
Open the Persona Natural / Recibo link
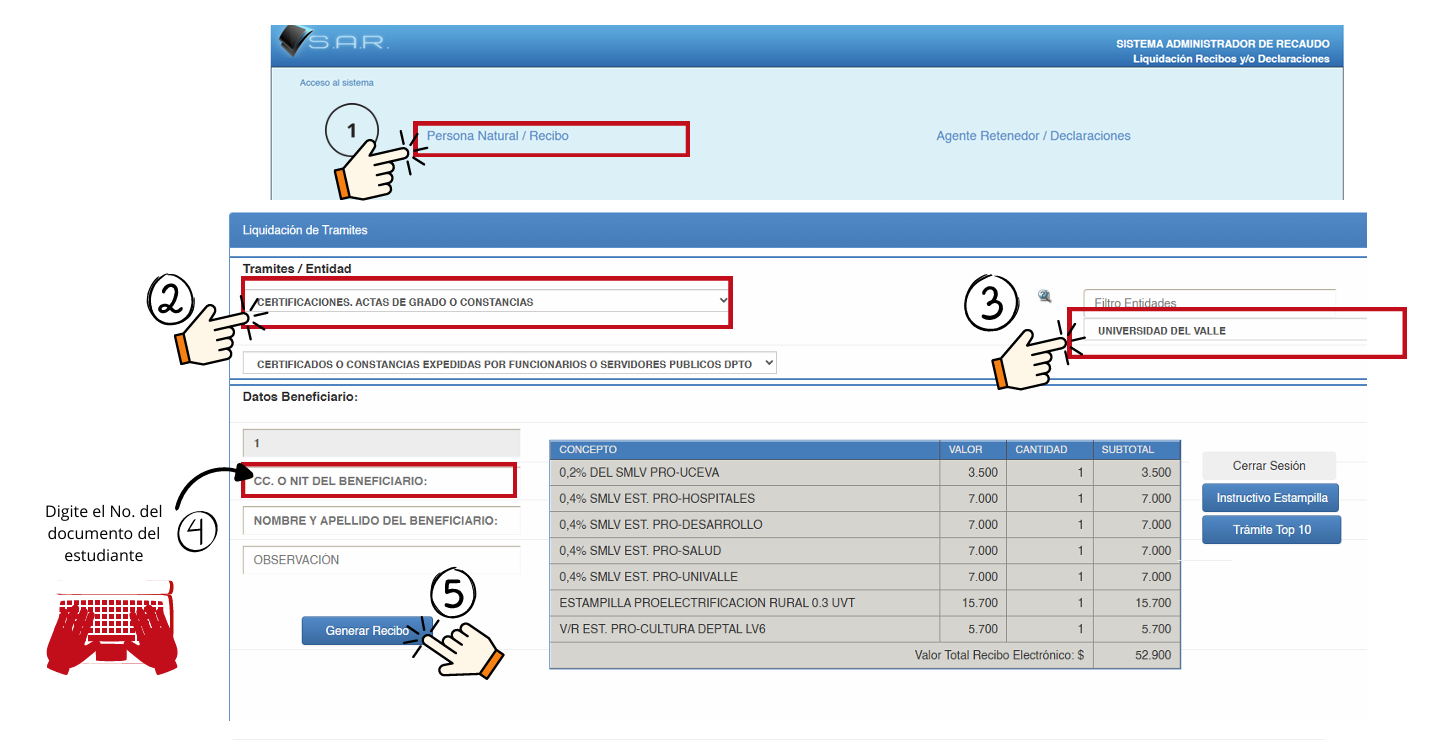(498, 136)
